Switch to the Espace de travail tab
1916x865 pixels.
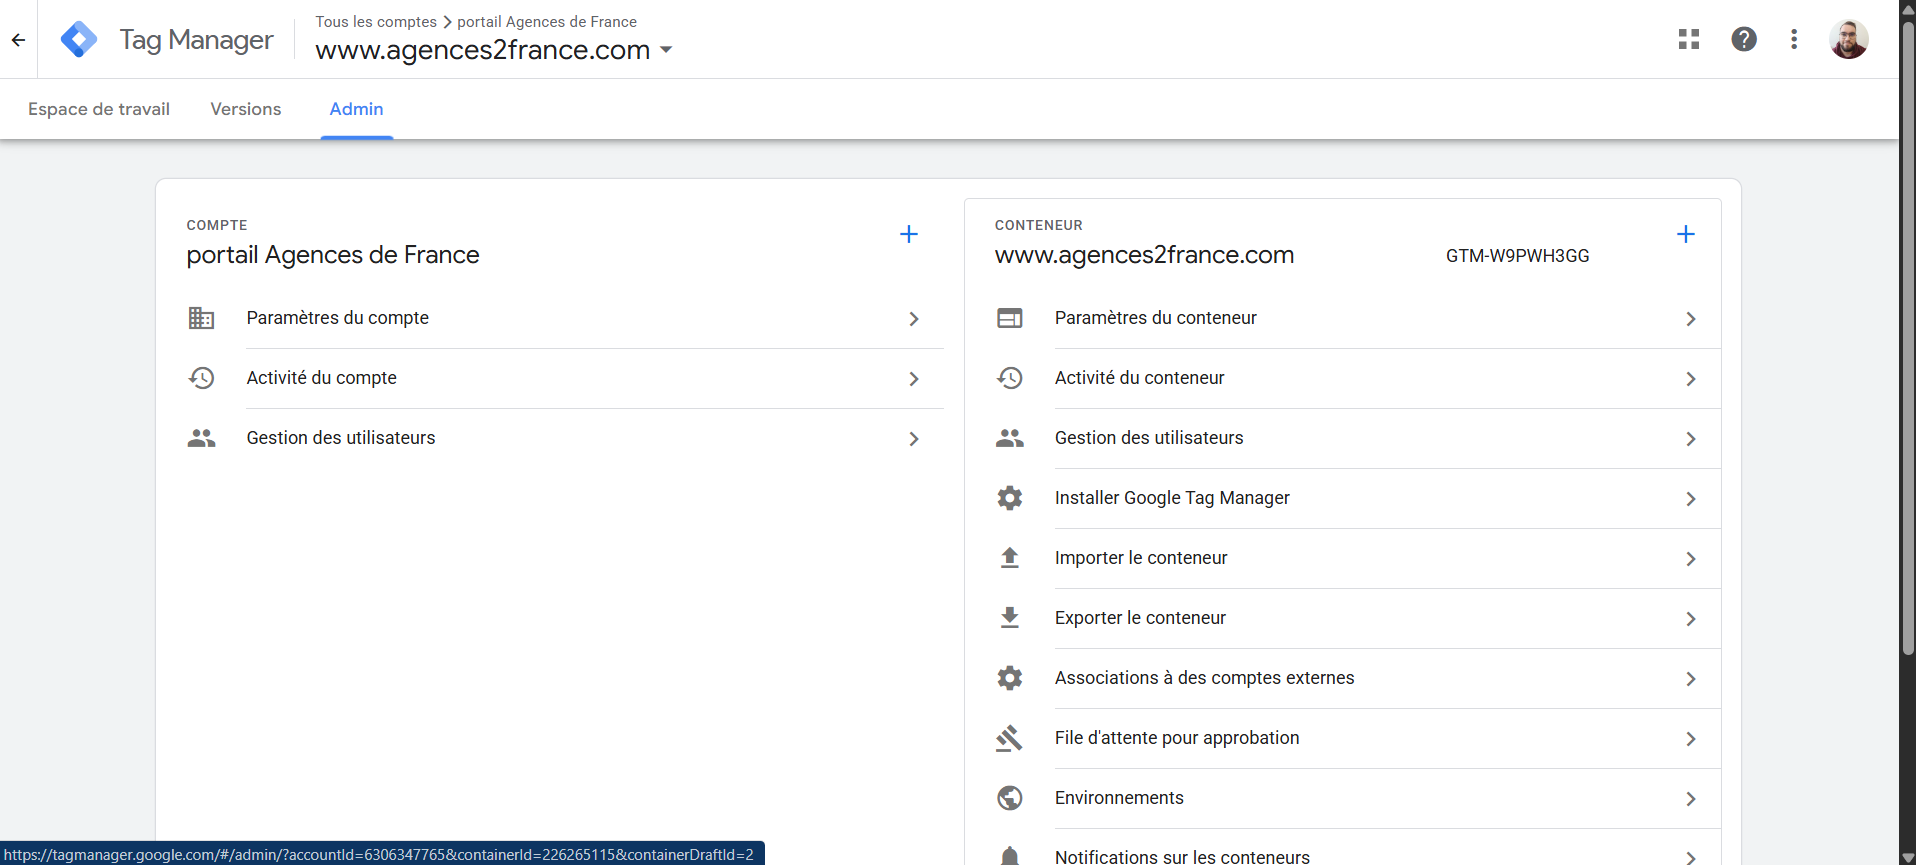pyautogui.click(x=99, y=109)
